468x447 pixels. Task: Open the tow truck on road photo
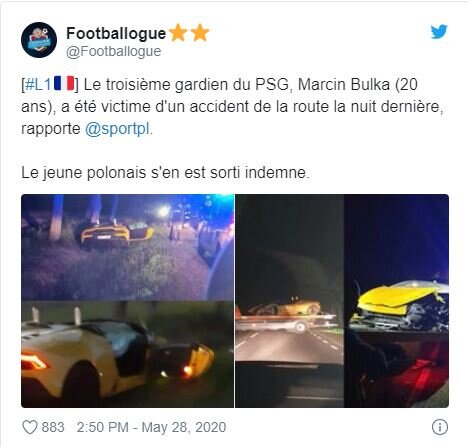tap(289, 301)
